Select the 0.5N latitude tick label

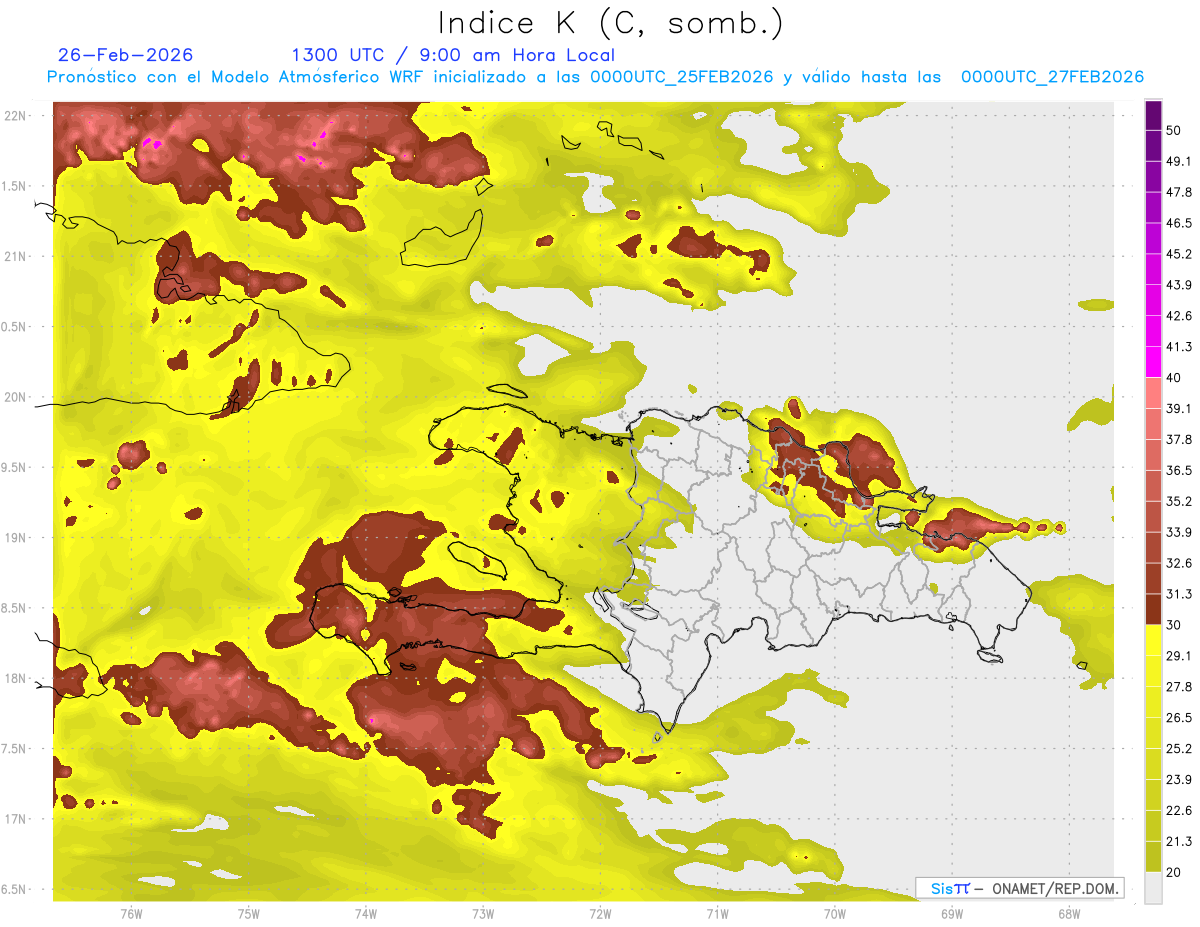click(14, 327)
